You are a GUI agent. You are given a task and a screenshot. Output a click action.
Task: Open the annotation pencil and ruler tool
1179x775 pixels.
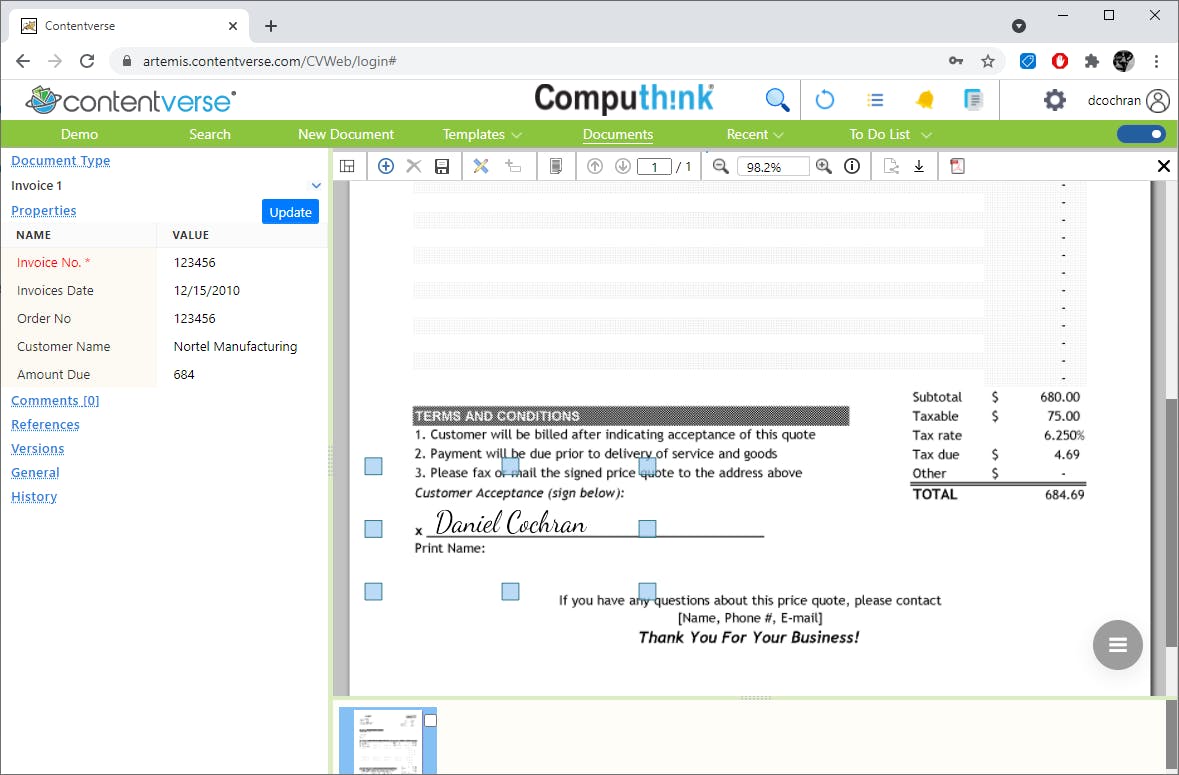click(481, 166)
